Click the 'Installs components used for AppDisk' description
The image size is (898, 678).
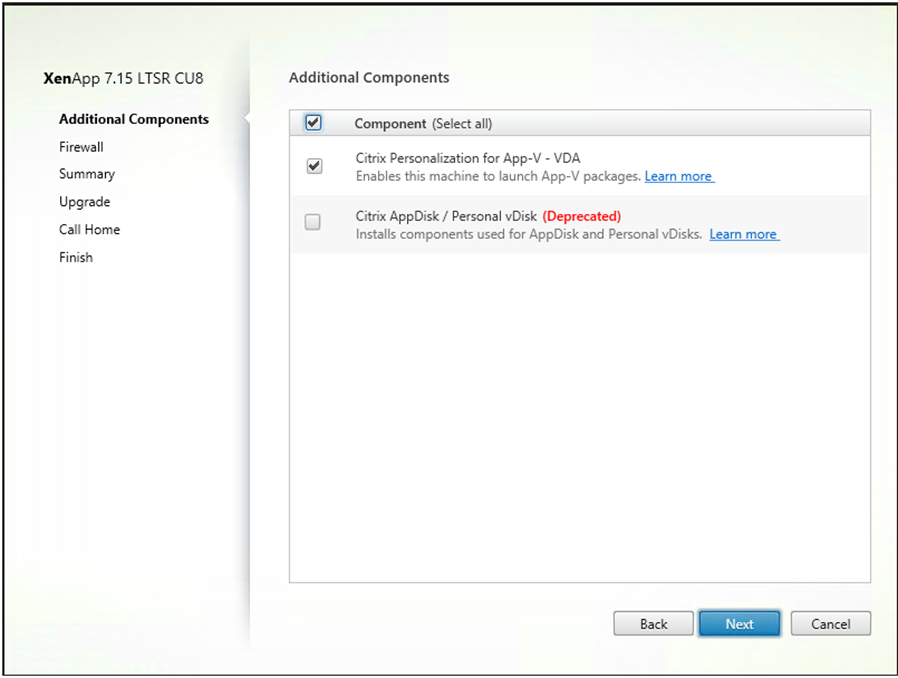[529, 234]
